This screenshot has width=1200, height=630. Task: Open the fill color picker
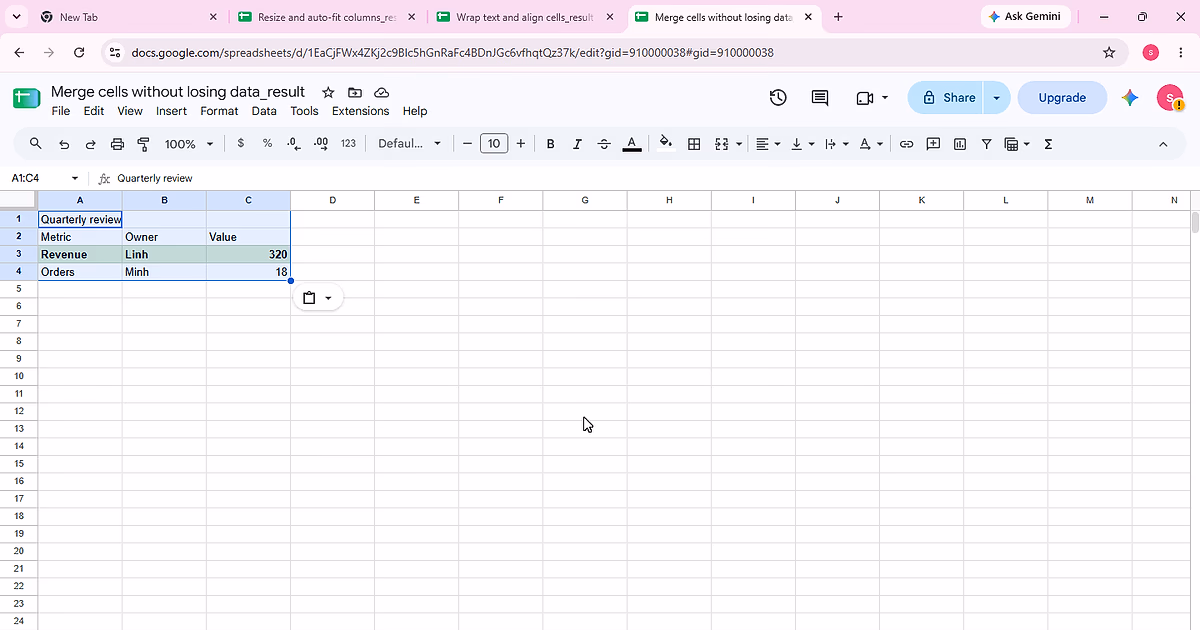[x=667, y=144]
